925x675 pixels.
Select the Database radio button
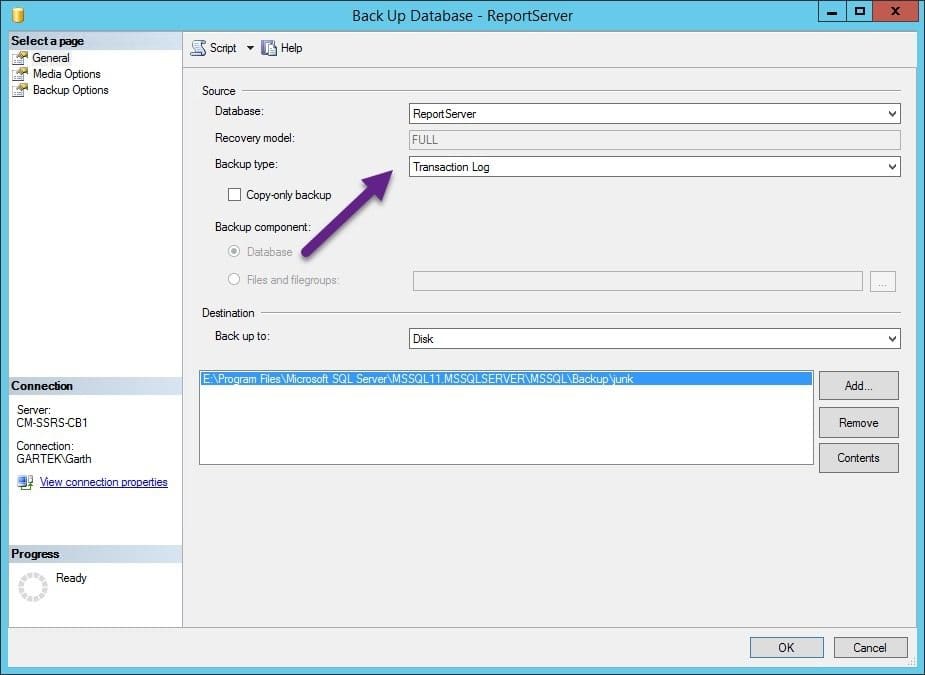[234, 251]
